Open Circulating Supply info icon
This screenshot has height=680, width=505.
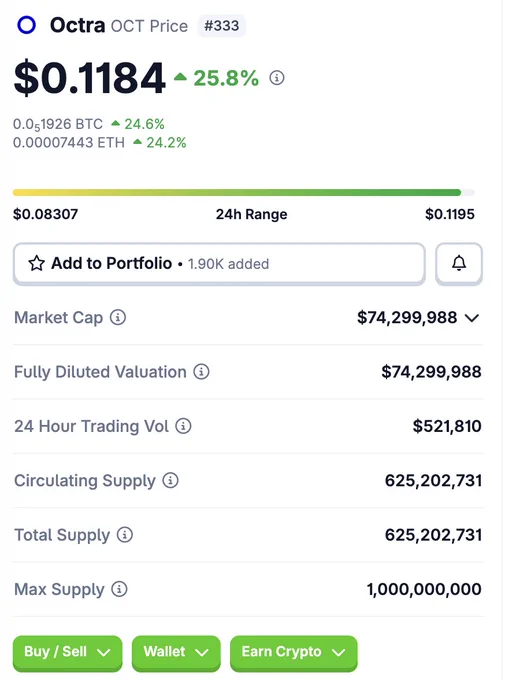pos(170,481)
